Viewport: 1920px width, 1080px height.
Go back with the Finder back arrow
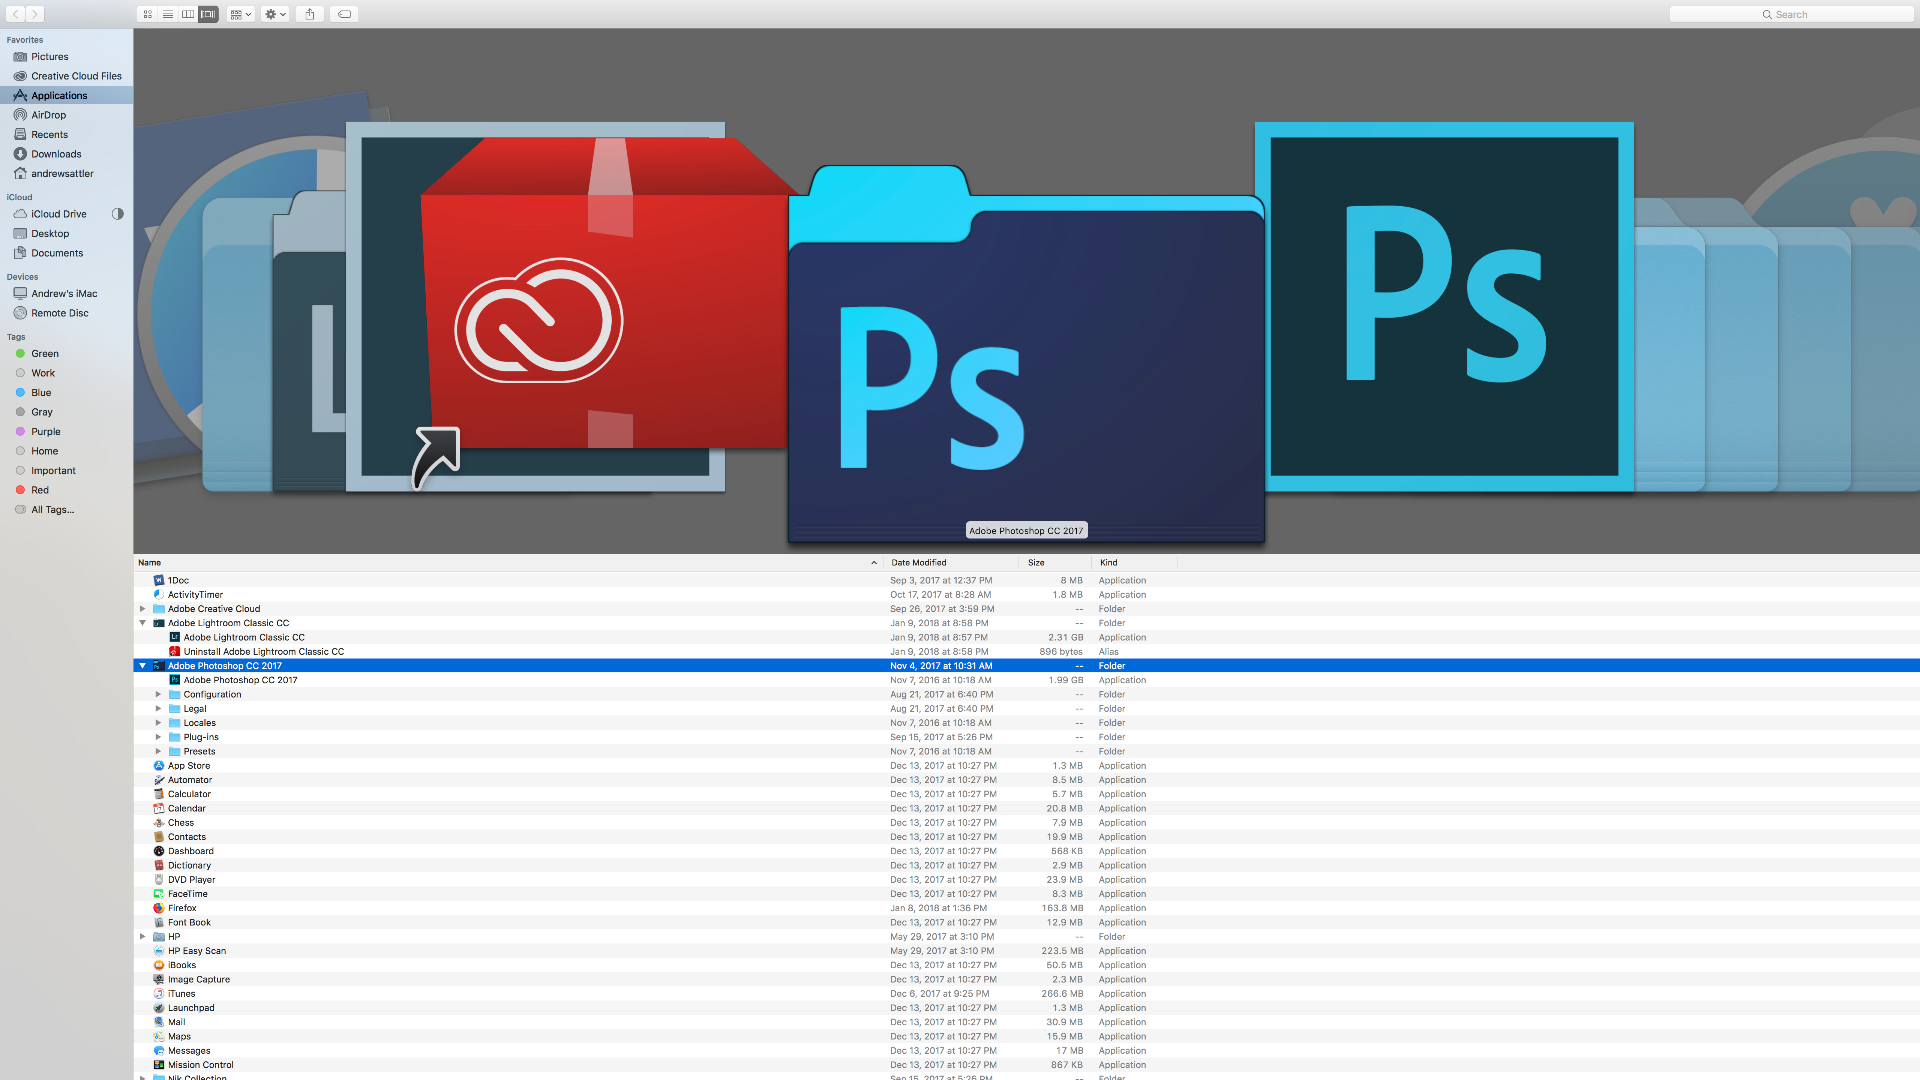point(16,14)
